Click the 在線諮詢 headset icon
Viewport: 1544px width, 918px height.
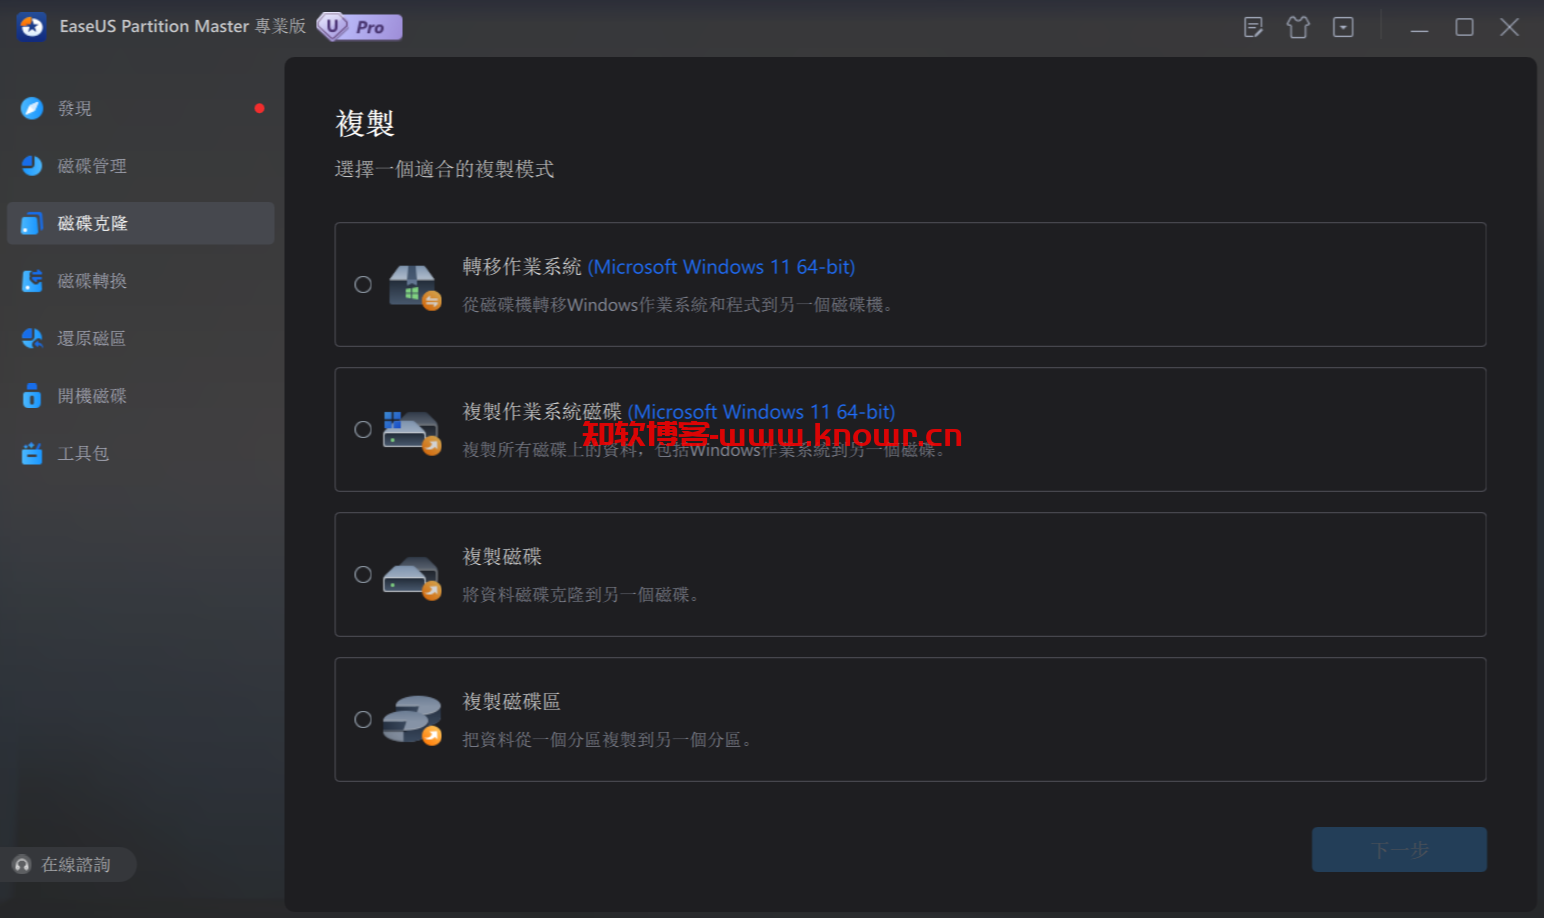(22, 865)
